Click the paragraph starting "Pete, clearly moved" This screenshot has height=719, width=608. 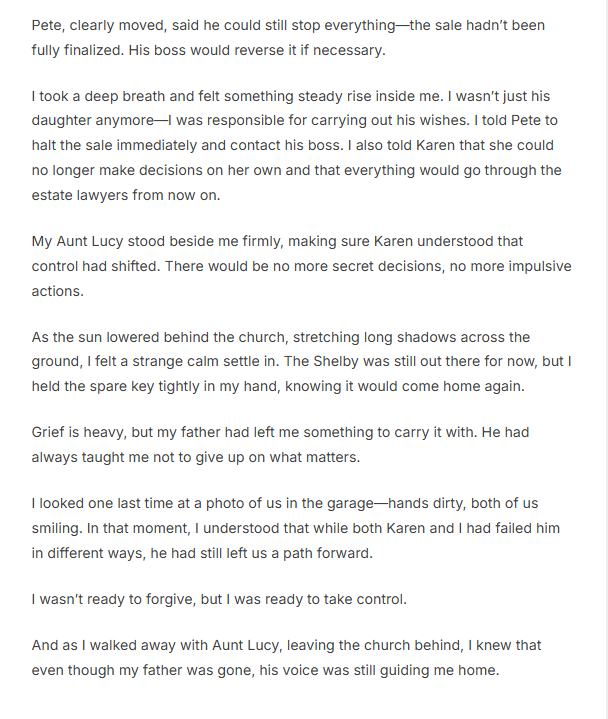[x=288, y=36]
